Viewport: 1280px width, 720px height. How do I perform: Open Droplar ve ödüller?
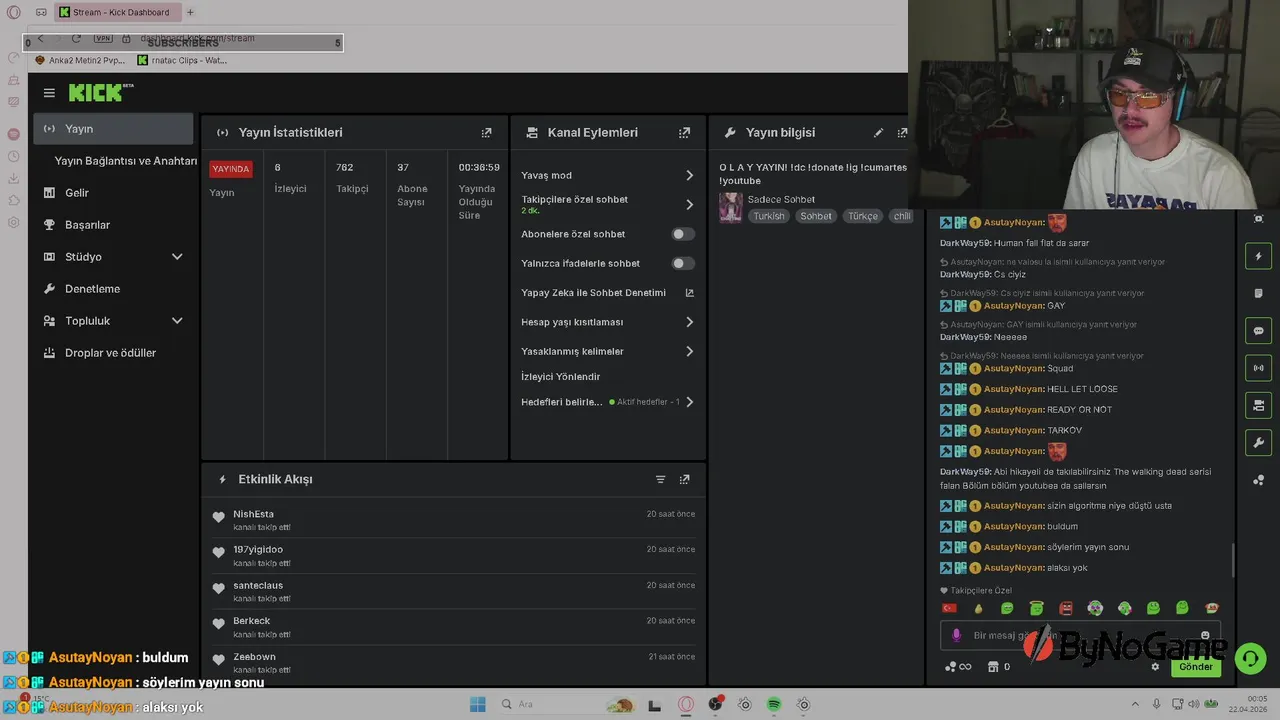(113, 353)
